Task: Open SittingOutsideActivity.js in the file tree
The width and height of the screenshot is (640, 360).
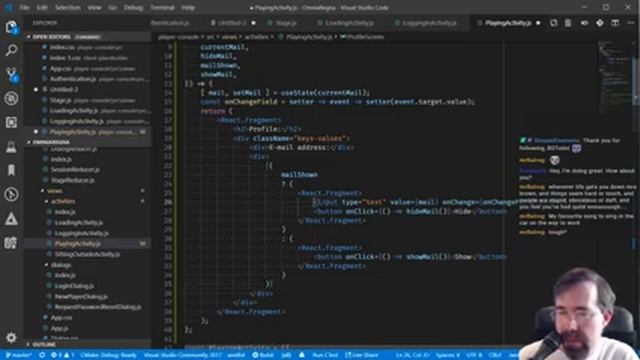Action: 87,254
